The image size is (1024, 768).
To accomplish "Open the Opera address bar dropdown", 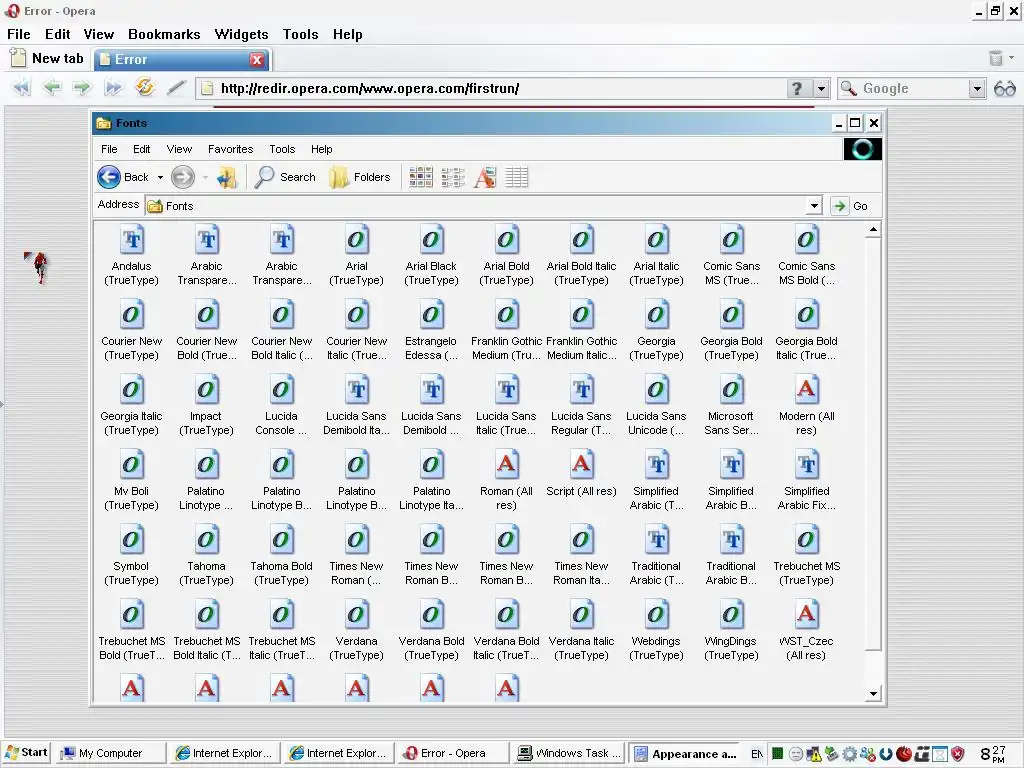I will click(821, 88).
